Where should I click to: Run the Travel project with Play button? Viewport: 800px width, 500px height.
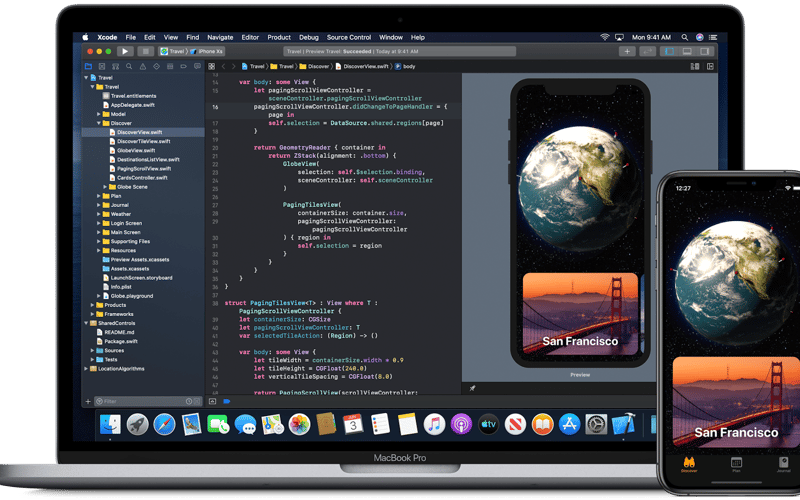click(x=125, y=51)
